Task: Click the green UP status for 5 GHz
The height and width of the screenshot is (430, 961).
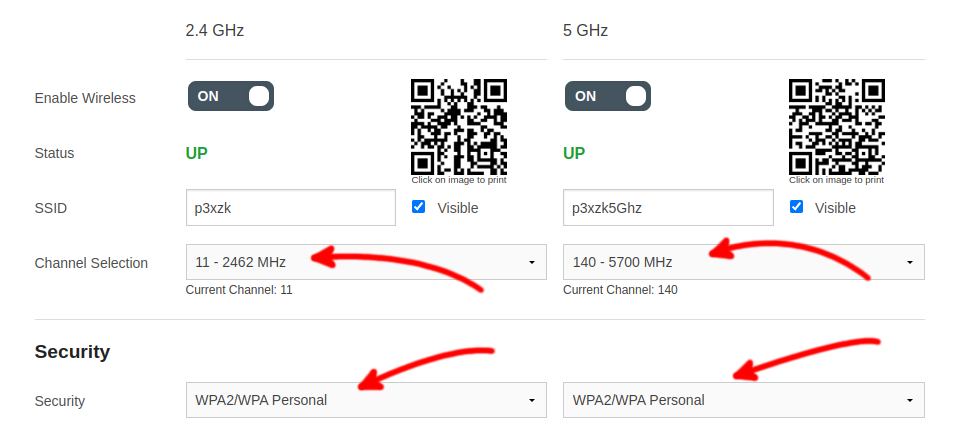Action: coord(574,153)
